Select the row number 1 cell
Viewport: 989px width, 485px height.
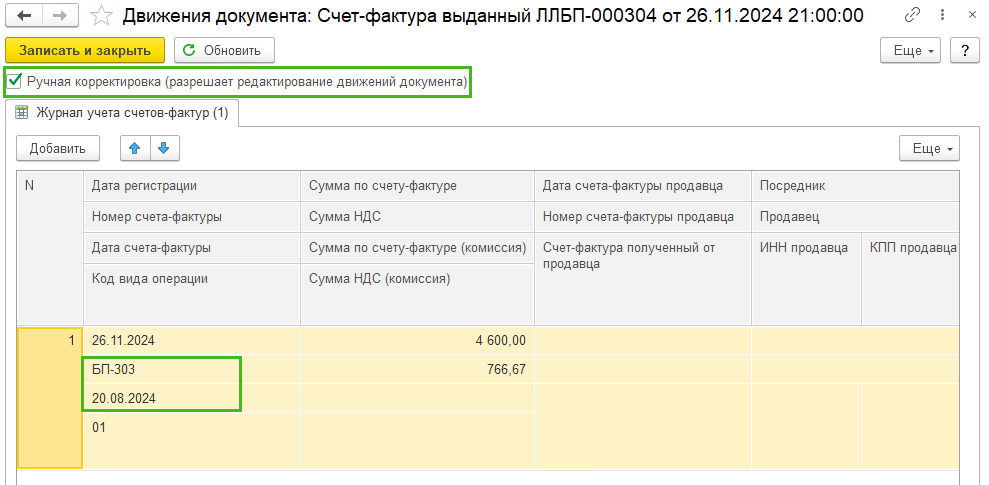pyautogui.click(x=50, y=397)
